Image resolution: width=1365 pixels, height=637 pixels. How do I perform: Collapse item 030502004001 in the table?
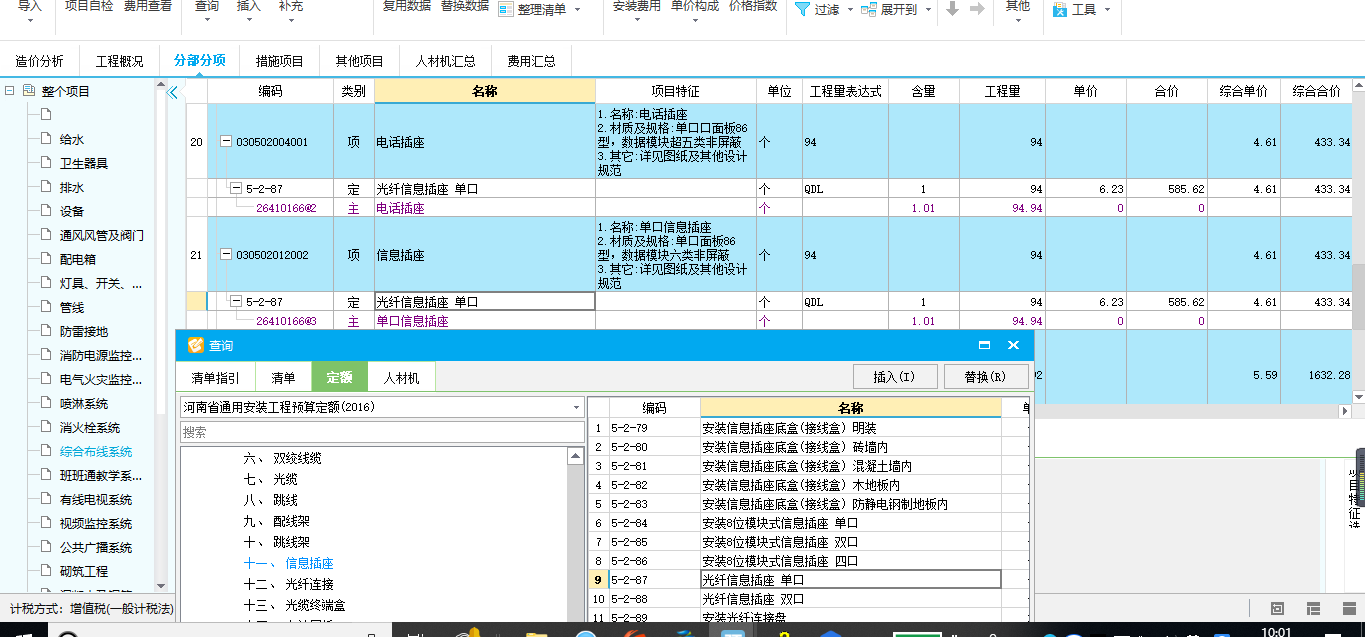click(x=226, y=142)
